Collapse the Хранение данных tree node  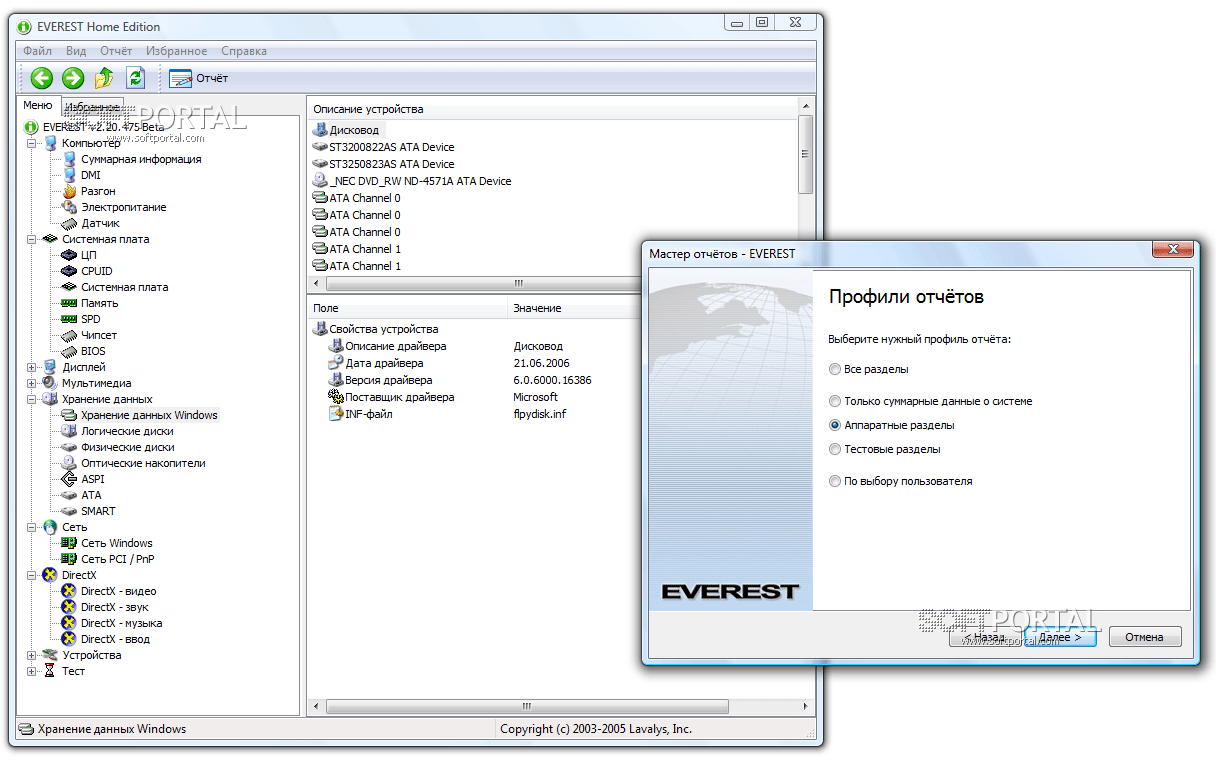point(32,399)
